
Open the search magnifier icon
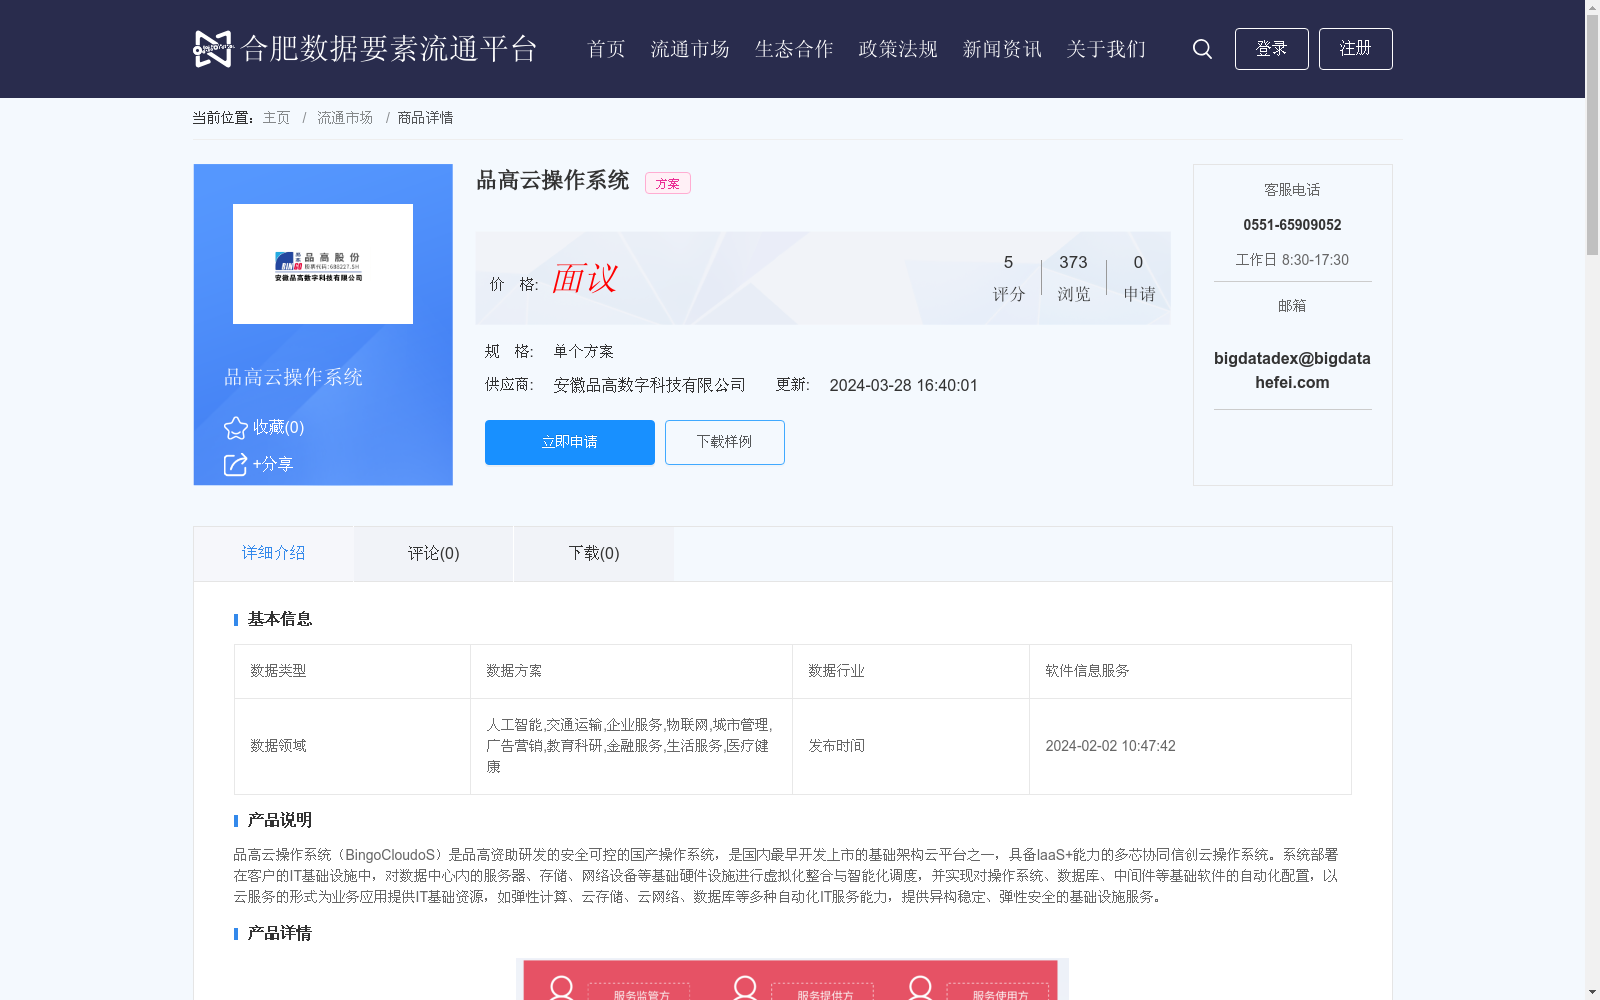pyautogui.click(x=1202, y=49)
